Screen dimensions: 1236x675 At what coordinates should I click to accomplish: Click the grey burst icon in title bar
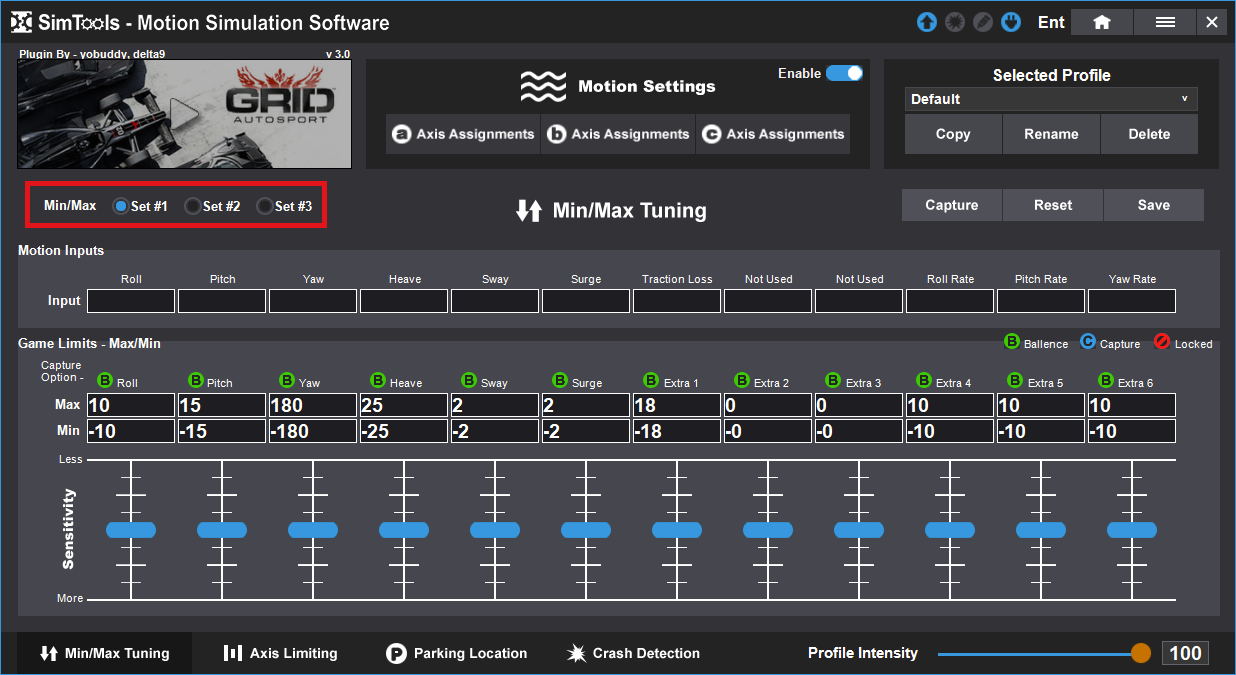[955, 22]
